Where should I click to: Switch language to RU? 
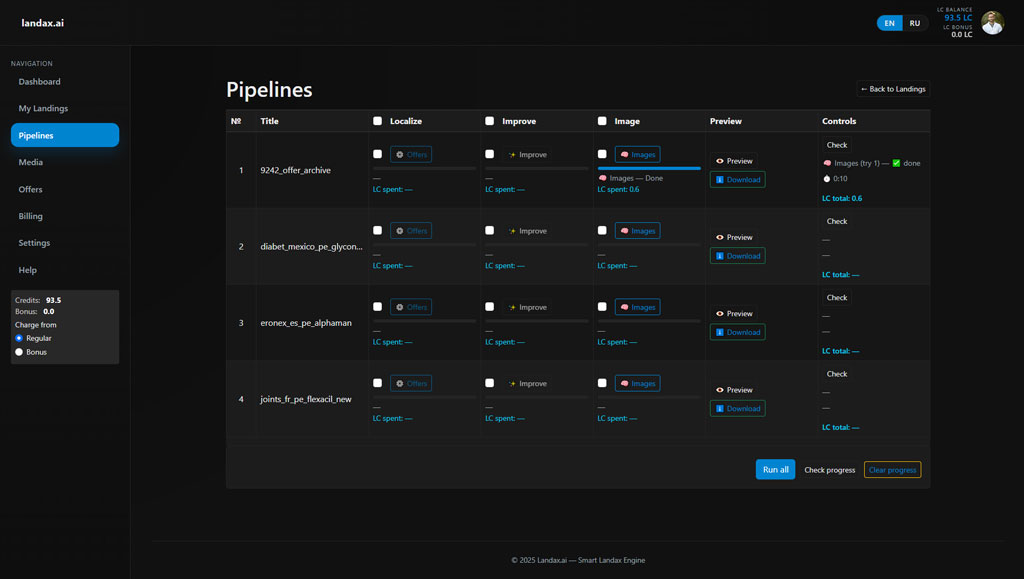[x=915, y=23]
